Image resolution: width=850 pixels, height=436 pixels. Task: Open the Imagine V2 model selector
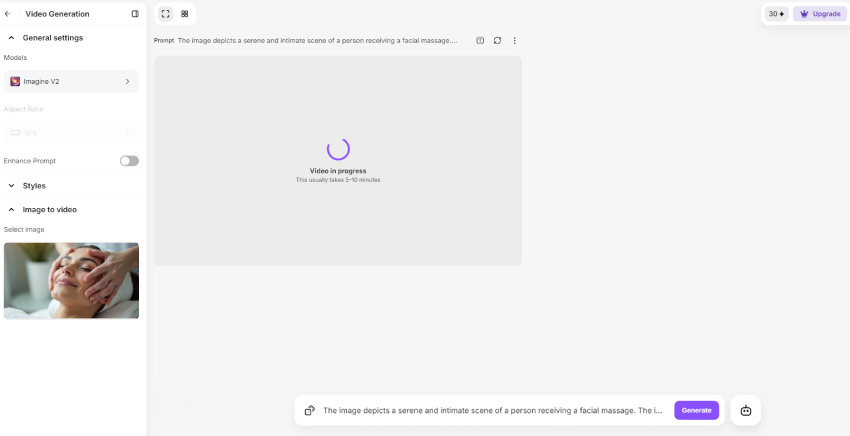pyautogui.click(x=71, y=81)
